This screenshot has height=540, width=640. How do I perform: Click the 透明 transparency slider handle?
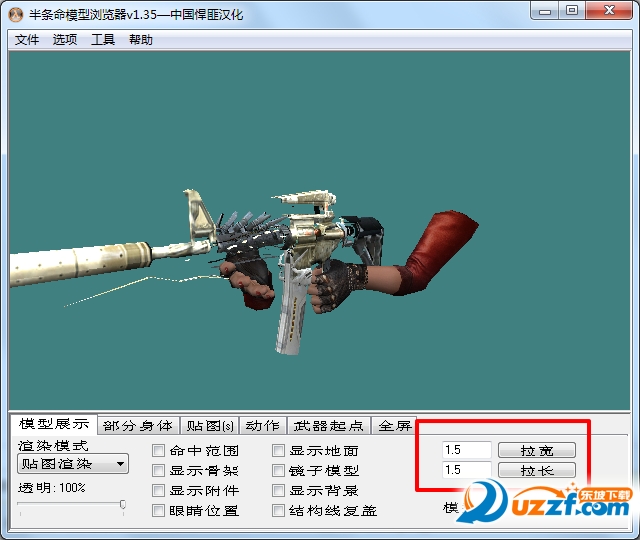coord(123,505)
